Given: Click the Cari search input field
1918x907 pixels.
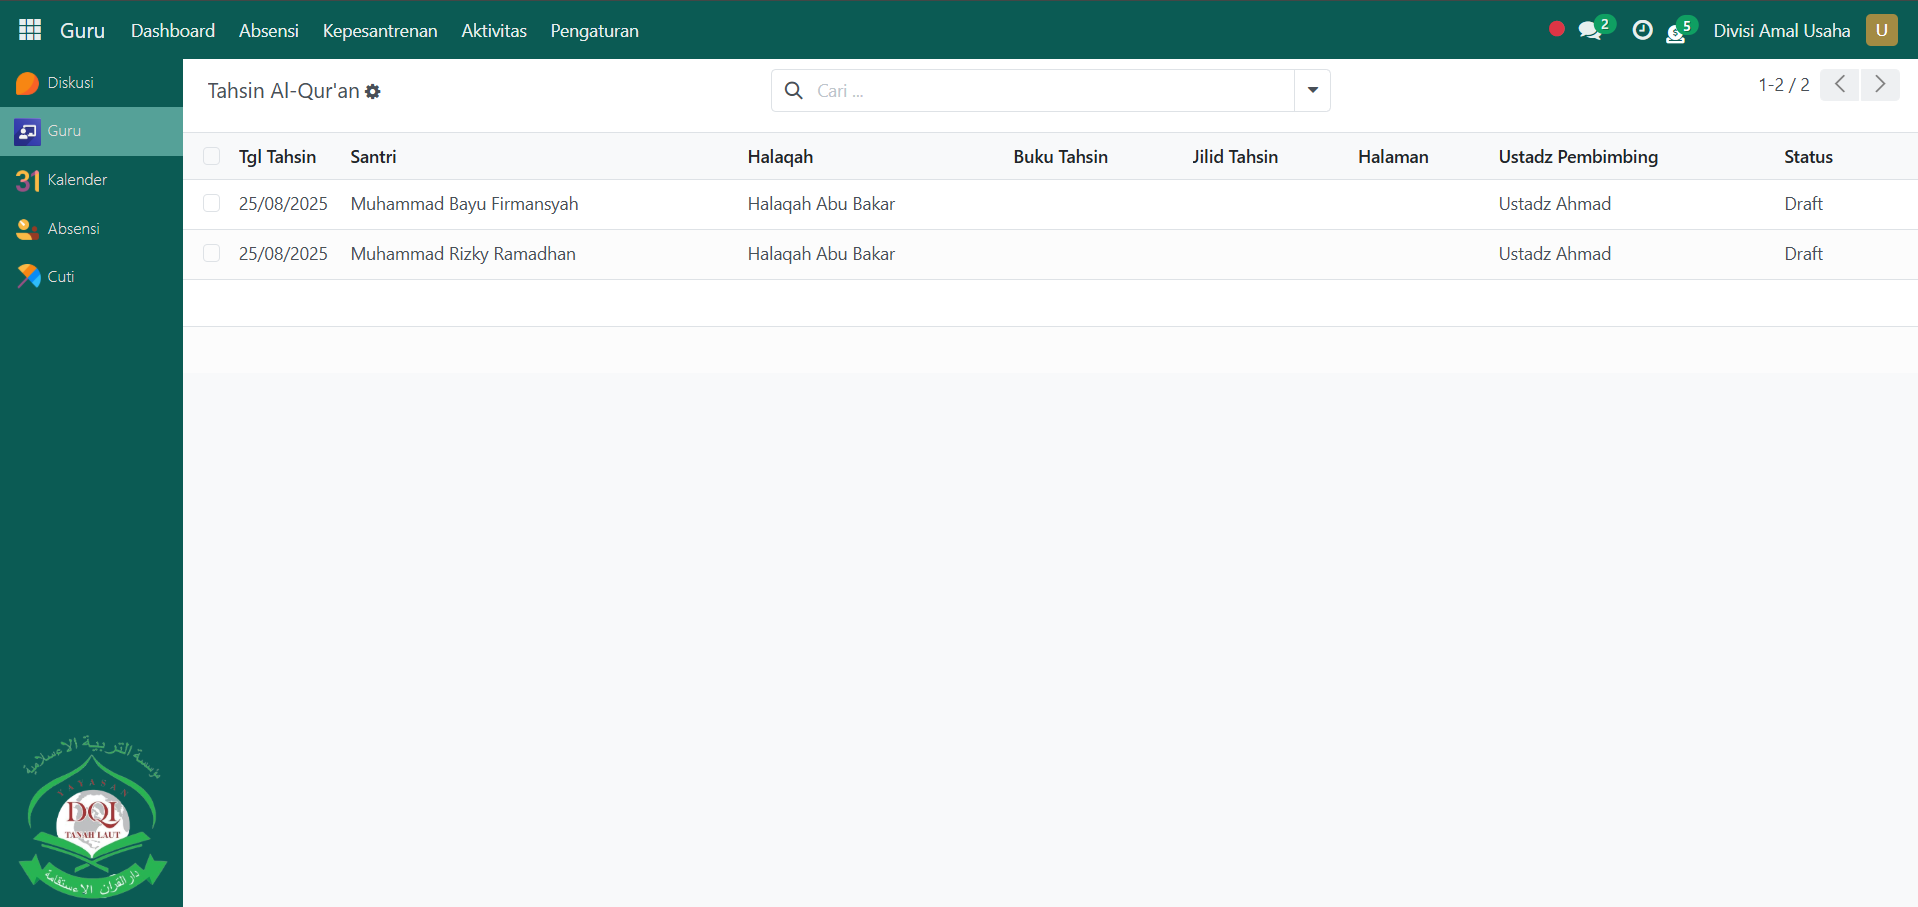Looking at the screenshot, I should pos(1050,91).
